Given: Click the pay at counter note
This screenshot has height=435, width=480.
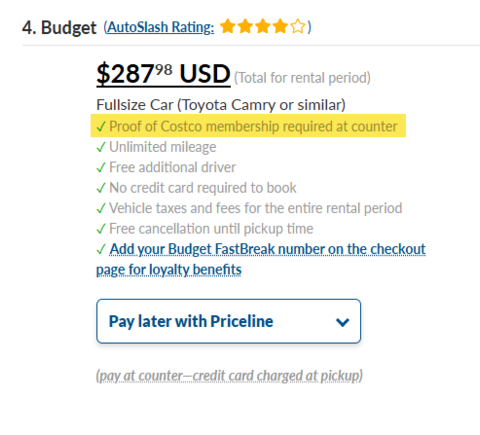Looking at the screenshot, I should pyautogui.click(x=229, y=376).
